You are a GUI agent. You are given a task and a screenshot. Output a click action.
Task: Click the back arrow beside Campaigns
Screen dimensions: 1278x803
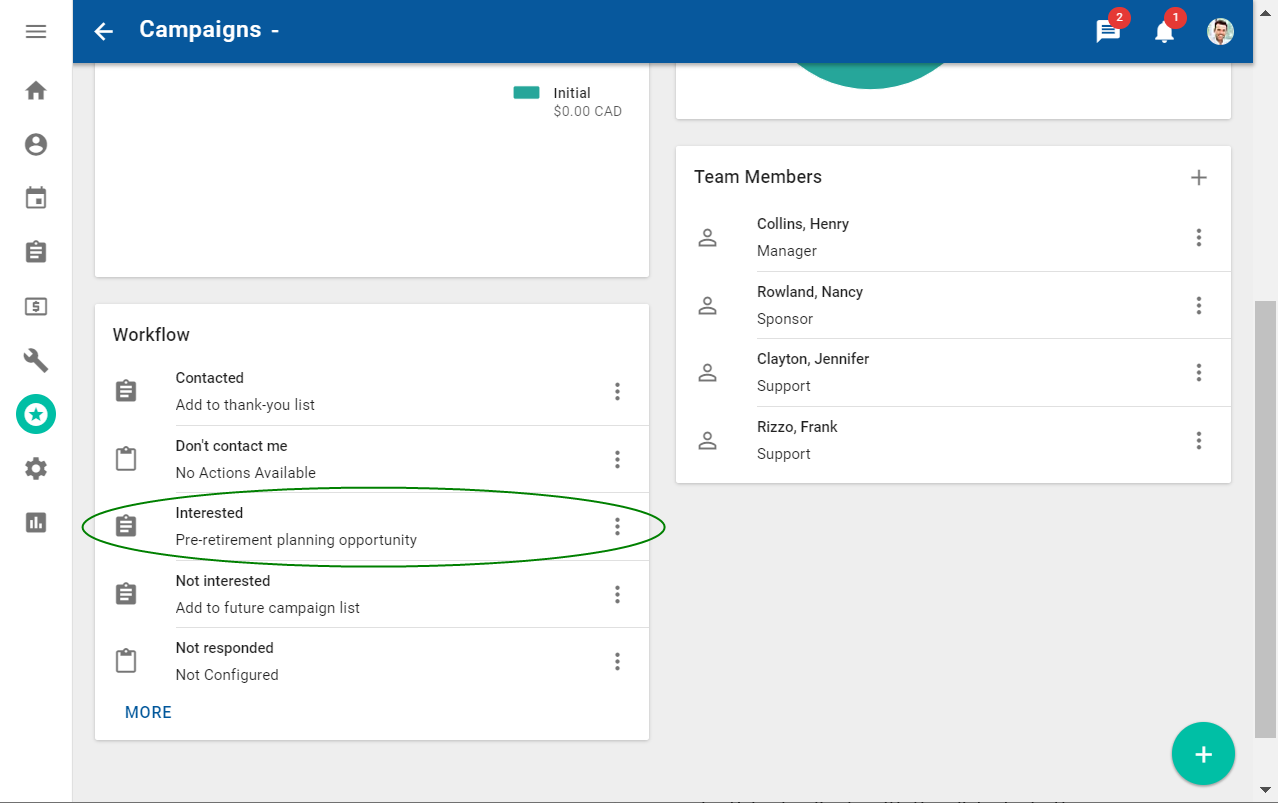point(104,31)
